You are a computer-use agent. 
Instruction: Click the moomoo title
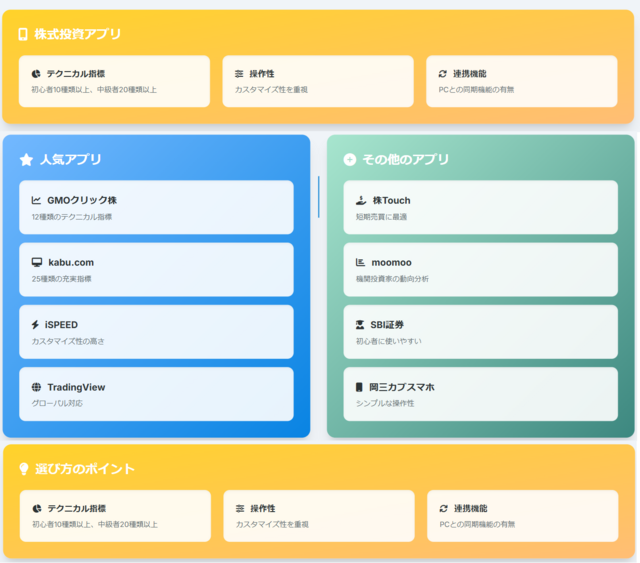coord(391,263)
